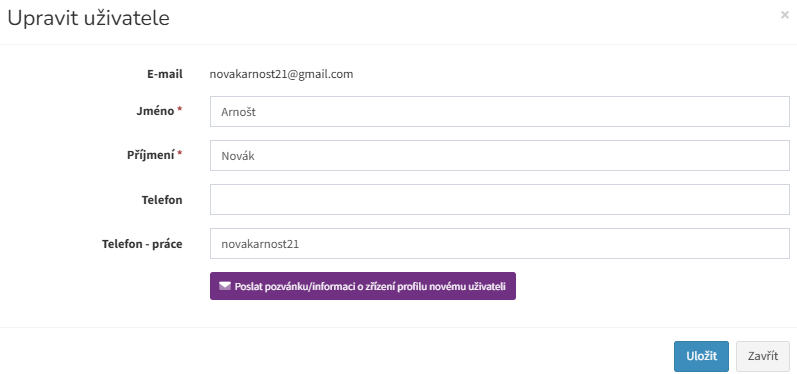Image resolution: width=797 pixels, height=374 pixels.
Task: Send invitation via Poslat pozvánku button
Action: point(363,286)
